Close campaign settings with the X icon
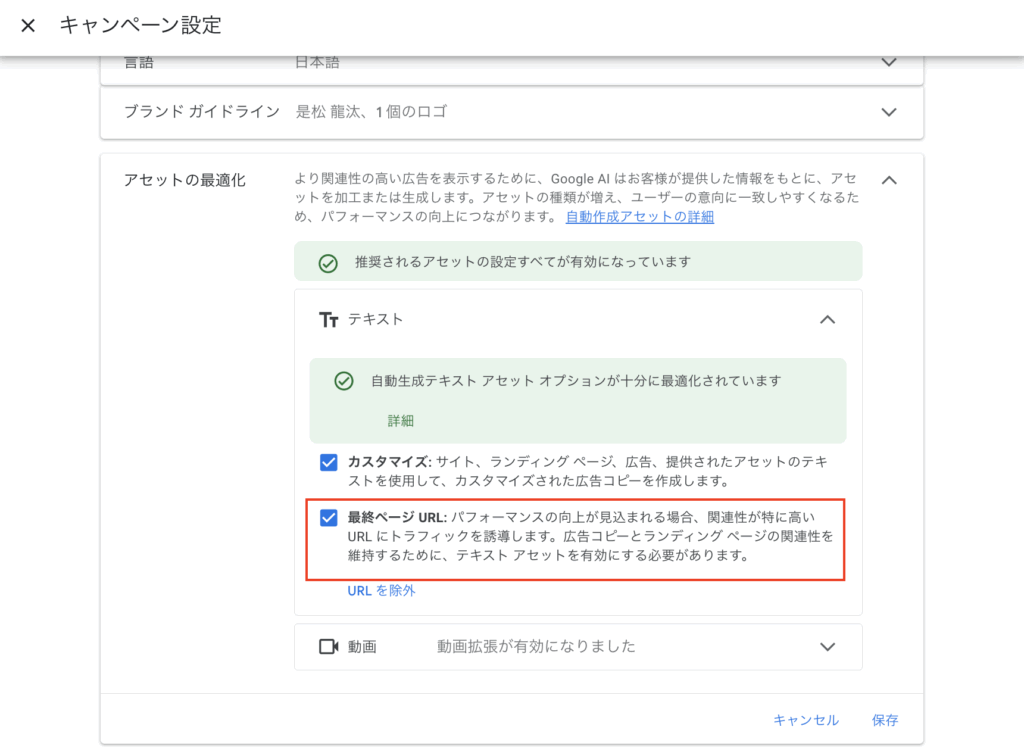This screenshot has width=1024, height=755. click(27, 26)
